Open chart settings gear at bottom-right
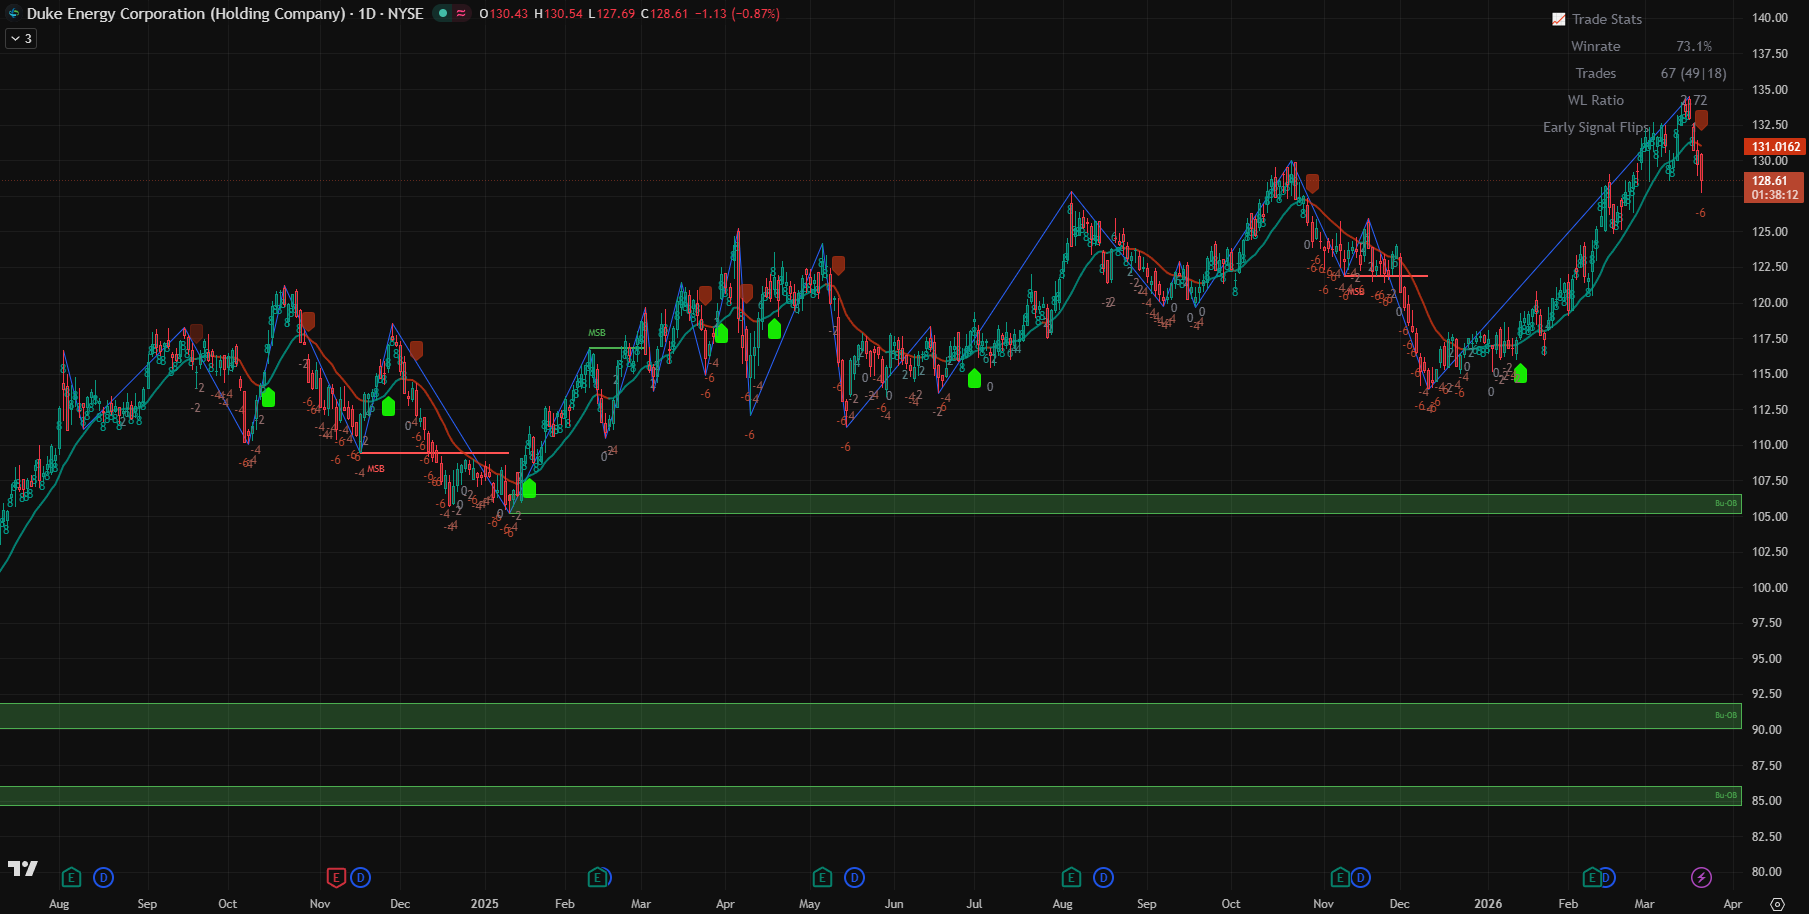 pyautogui.click(x=1777, y=904)
